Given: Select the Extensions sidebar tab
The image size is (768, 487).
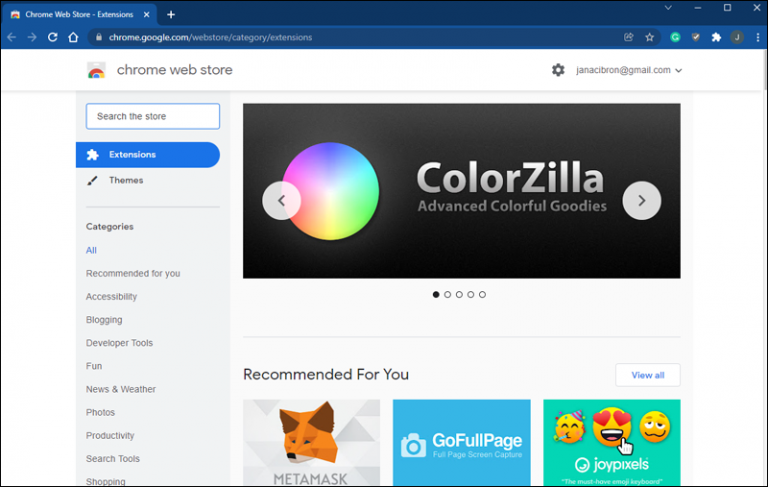Looking at the screenshot, I should click(148, 155).
